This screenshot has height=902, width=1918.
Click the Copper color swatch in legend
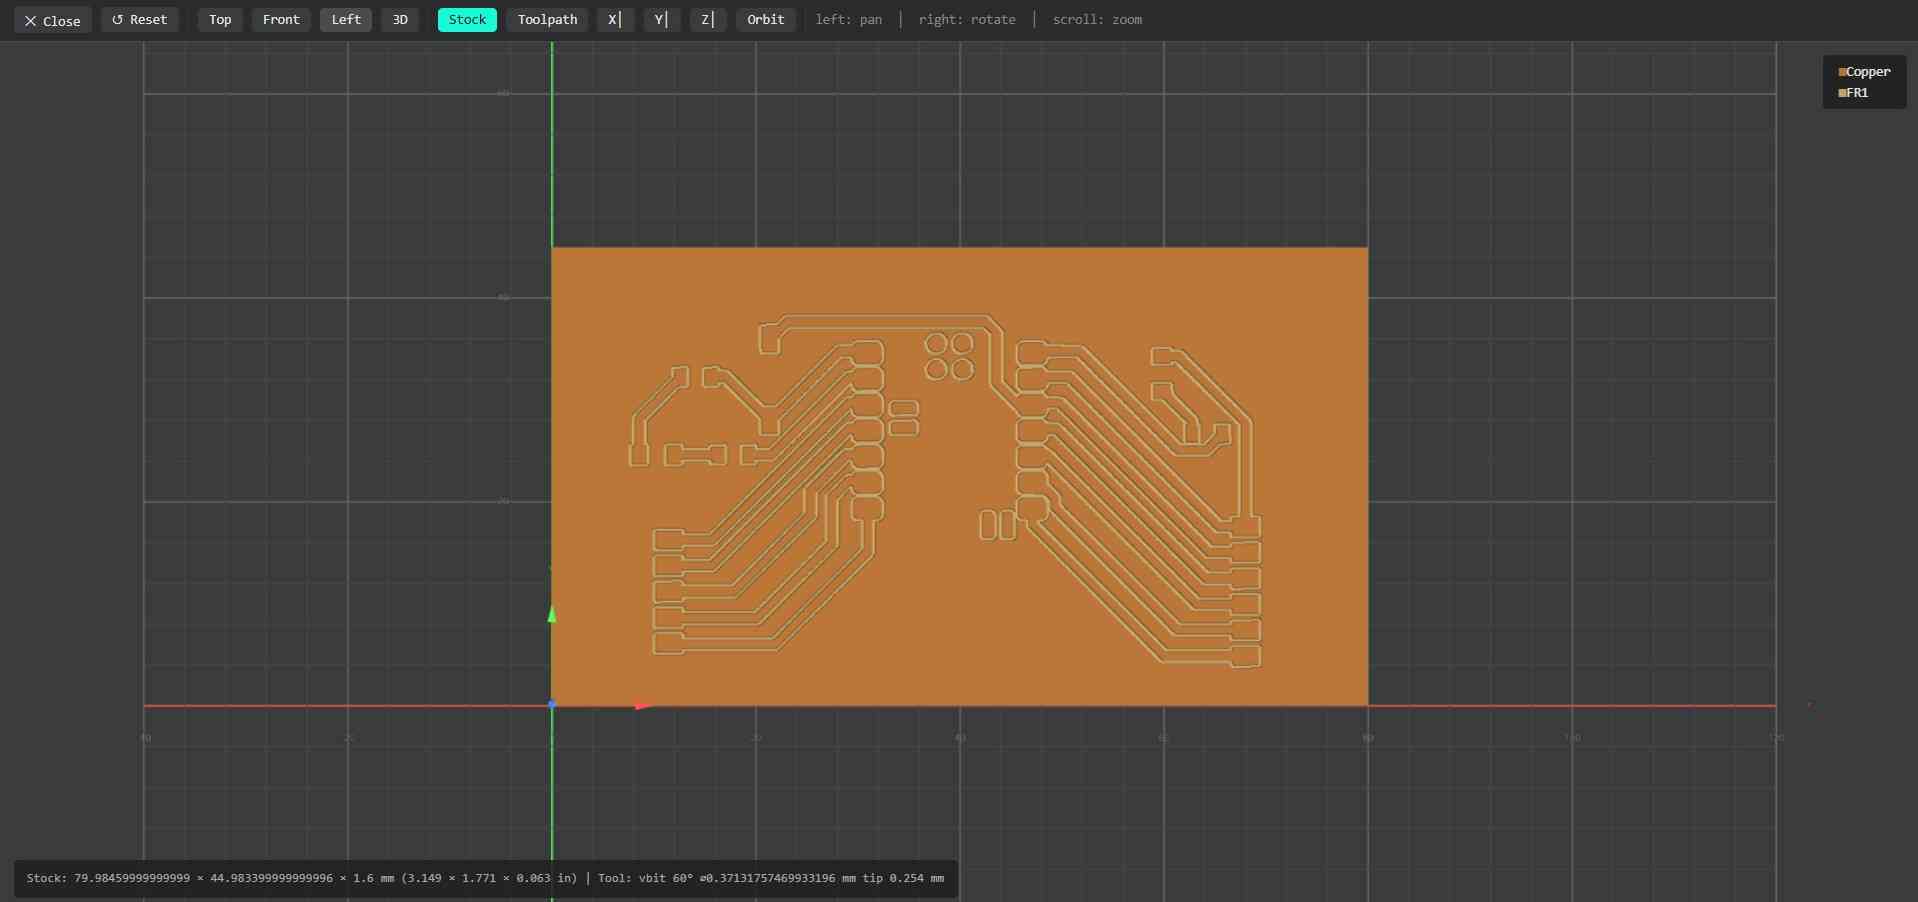pos(1842,72)
